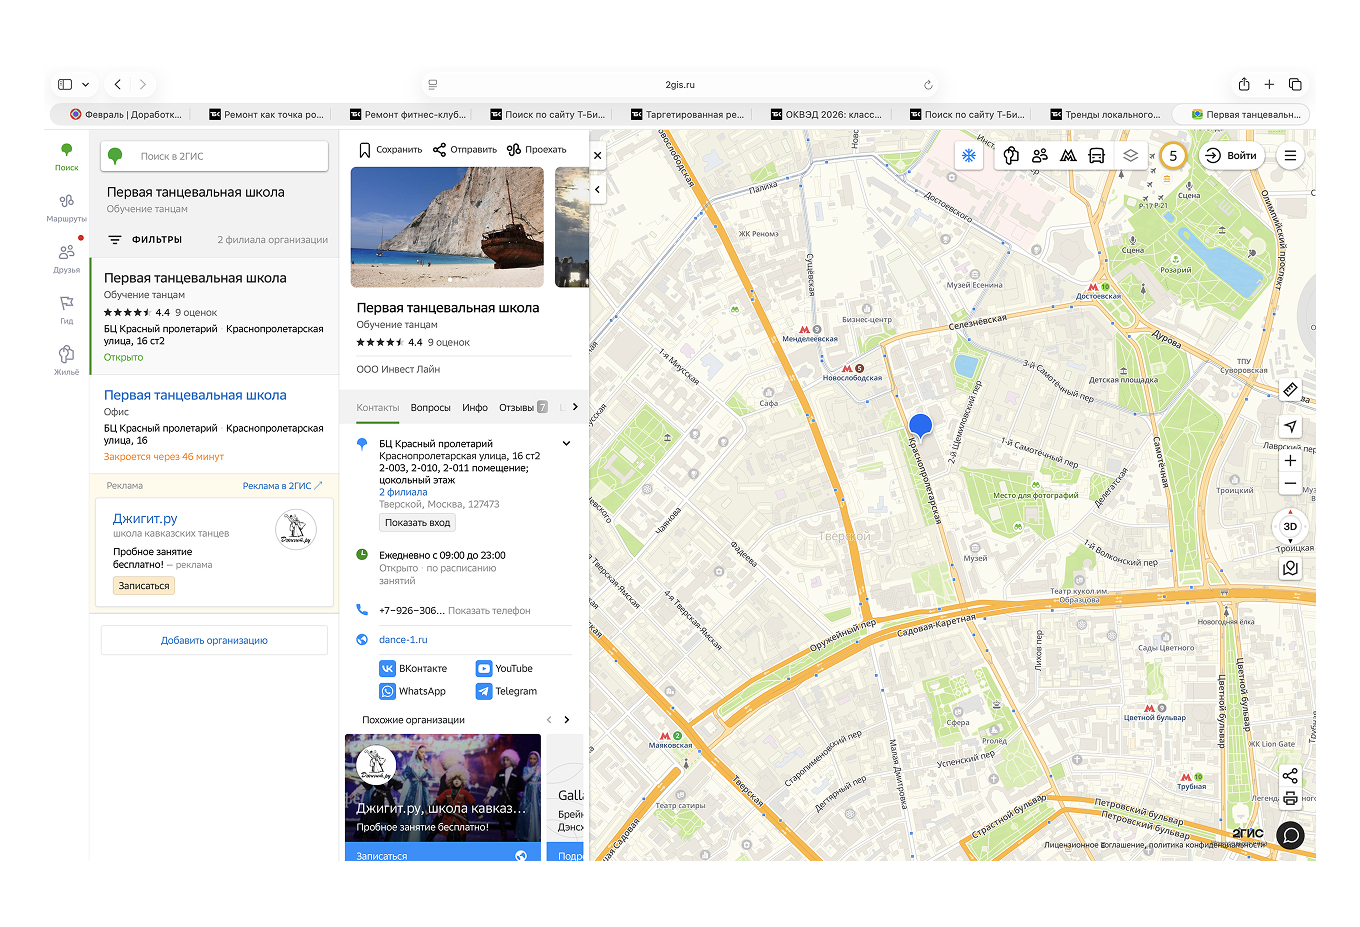
Task: Click the snowflake winter layer button on map
Action: click(968, 155)
